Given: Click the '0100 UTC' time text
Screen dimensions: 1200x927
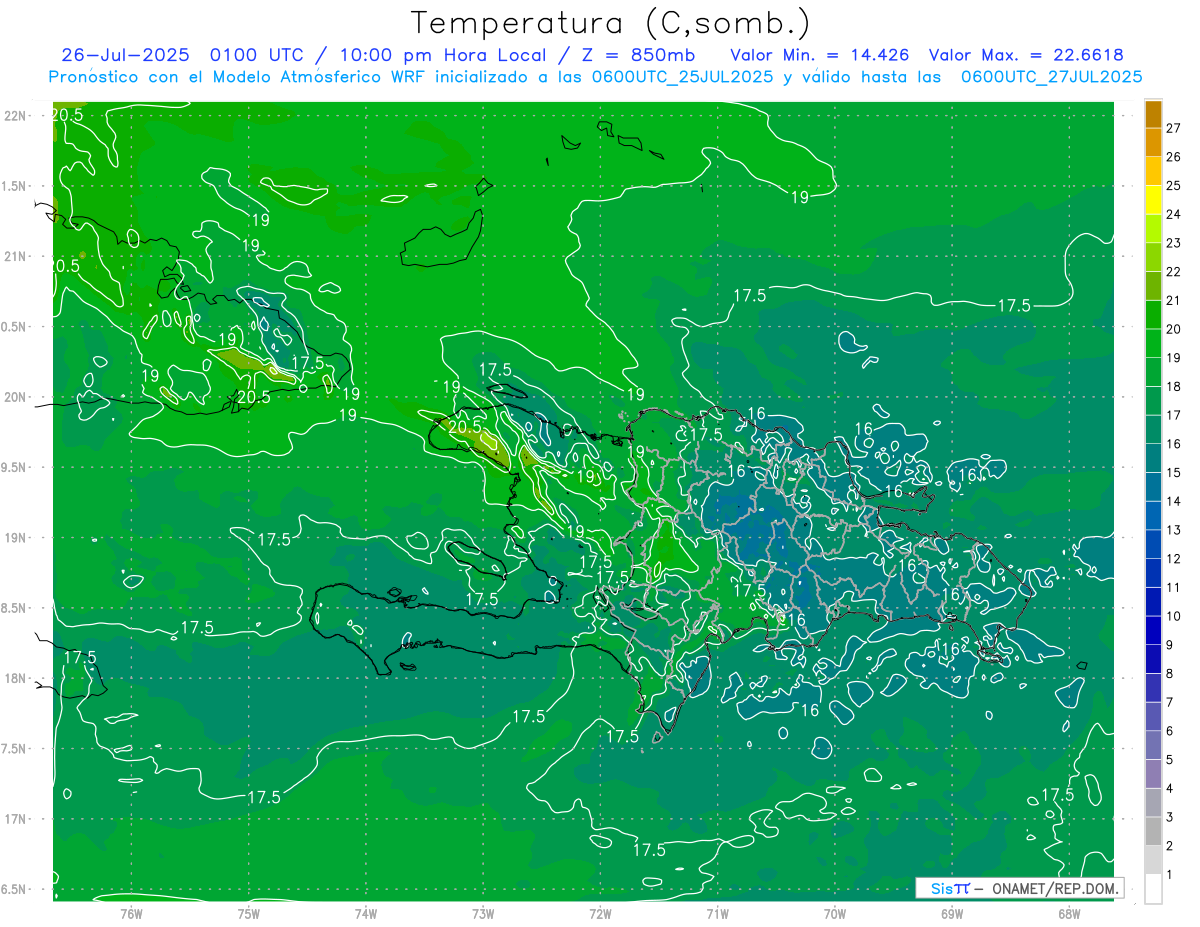Looking at the screenshot, I should (259, 55).
